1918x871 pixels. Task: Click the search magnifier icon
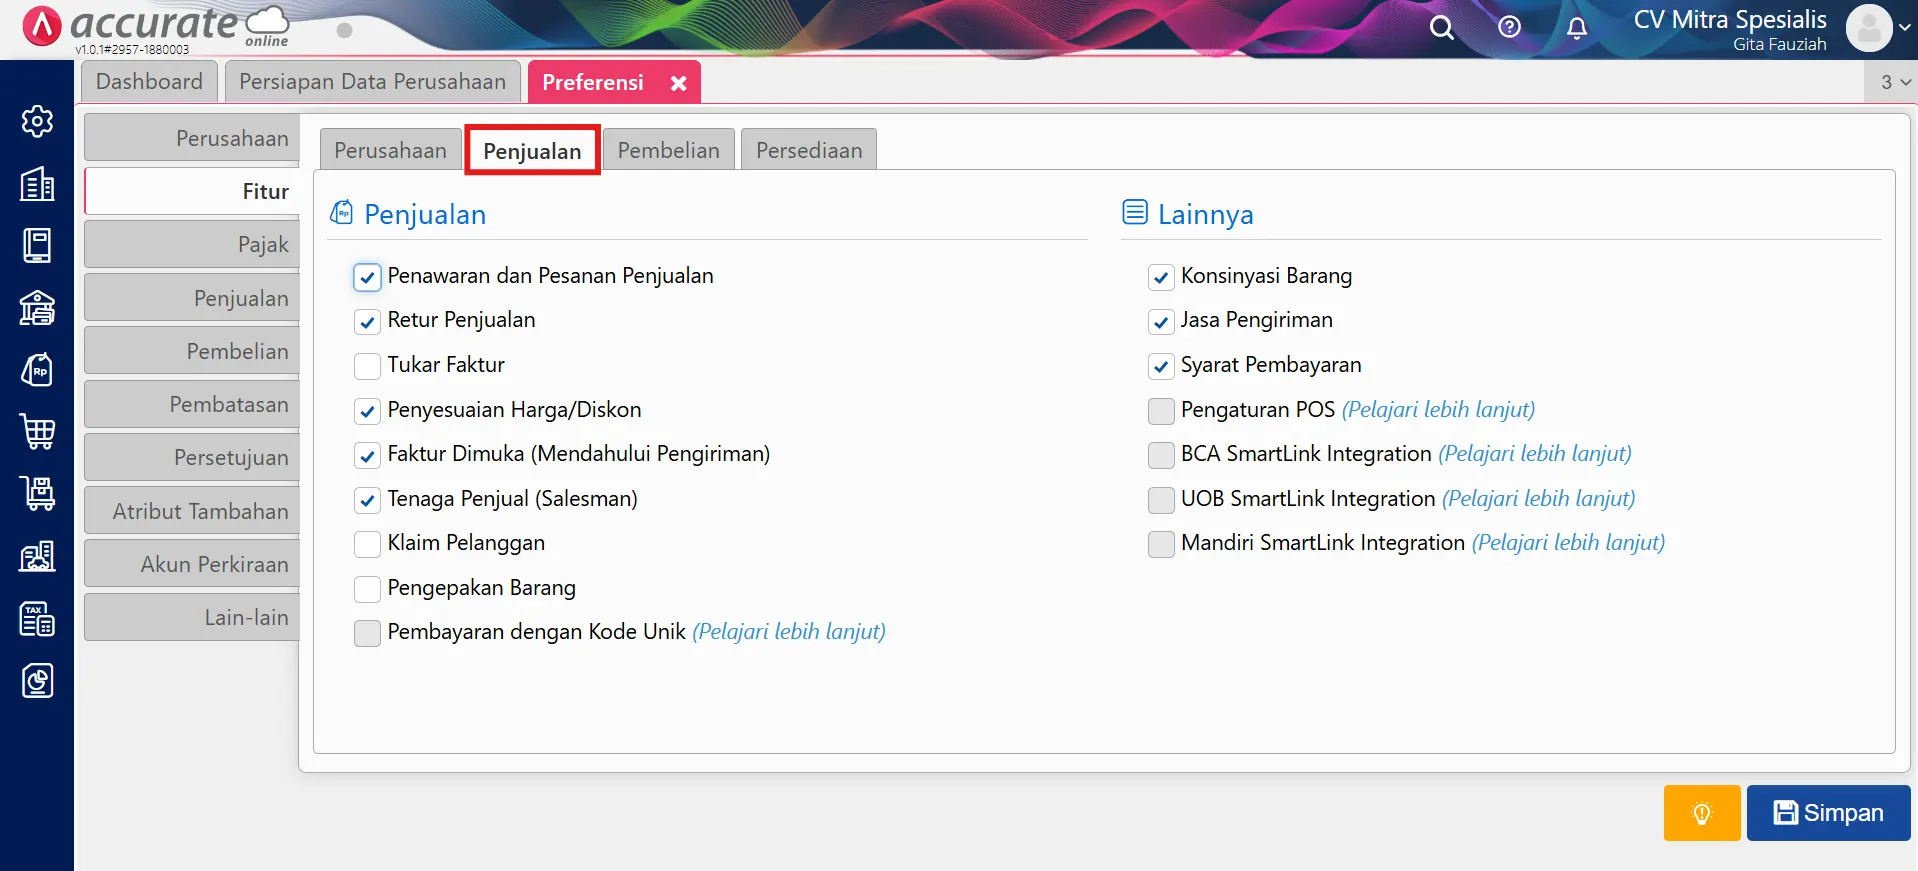[1441, 28]
